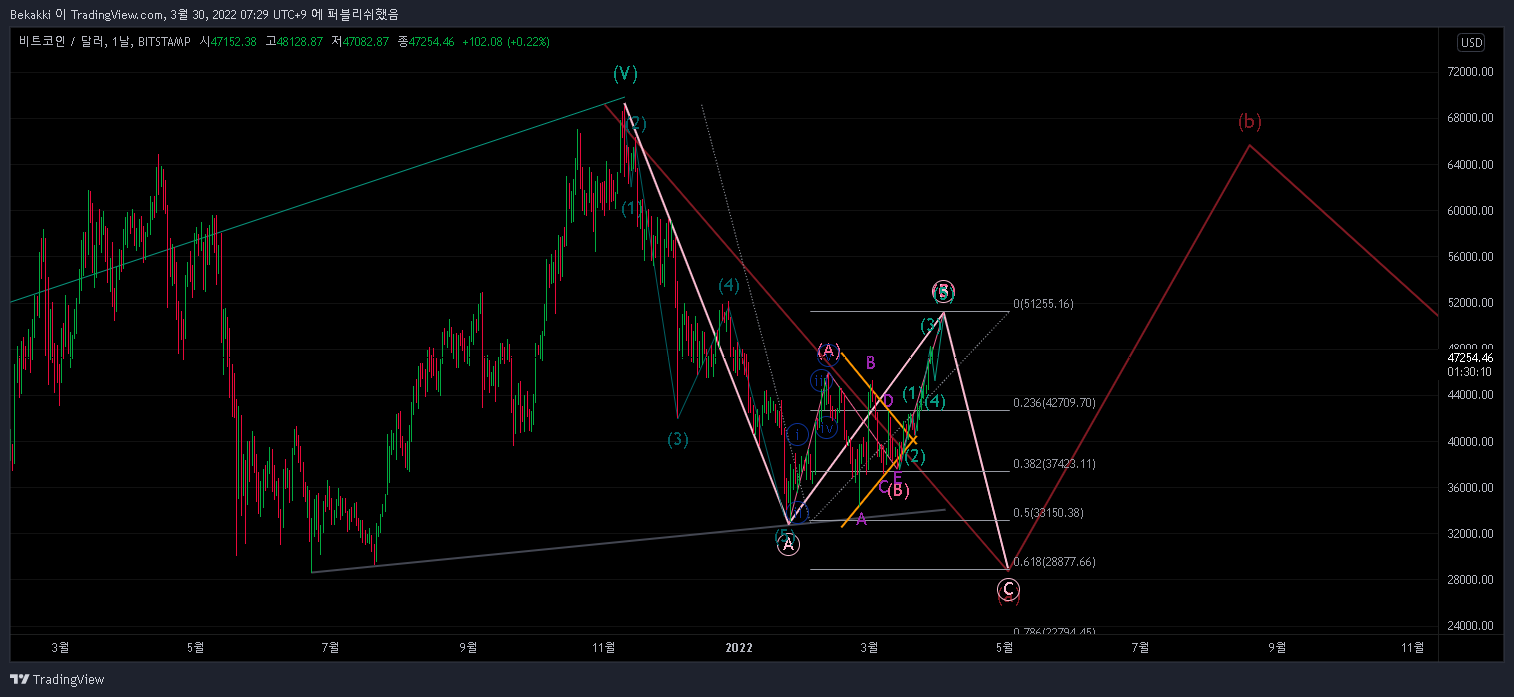Select the Fibonacci 0.618(28877.66) level label
The height and width of the screenshot is (697, 1514).
click(1054, 562)
